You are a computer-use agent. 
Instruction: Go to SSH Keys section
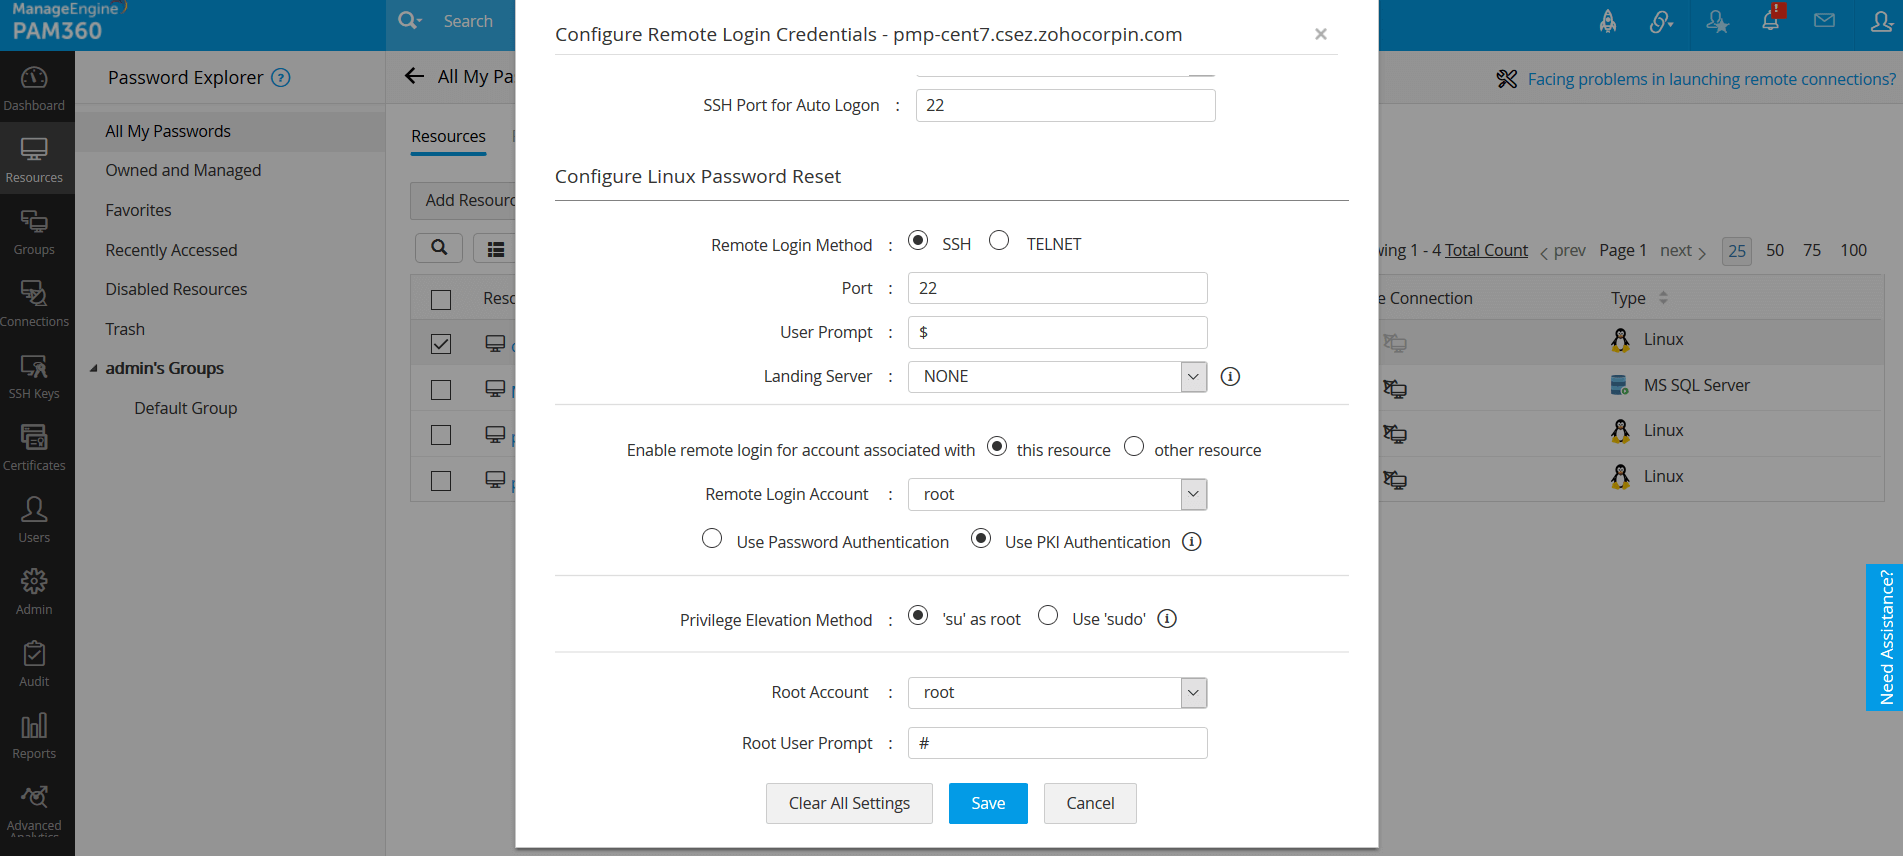tap(34, 376)
